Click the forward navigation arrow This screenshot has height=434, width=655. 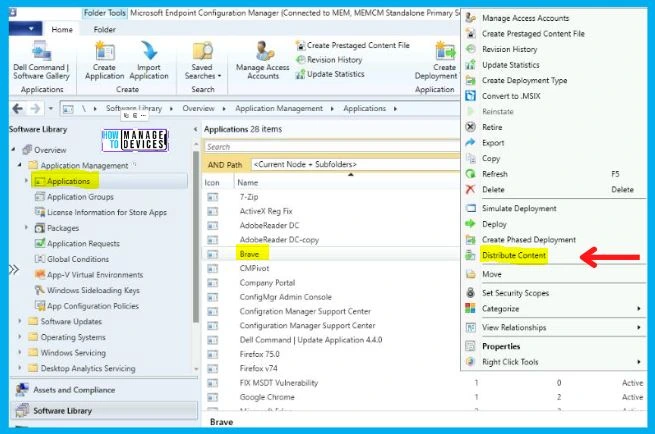coord(36,109)
